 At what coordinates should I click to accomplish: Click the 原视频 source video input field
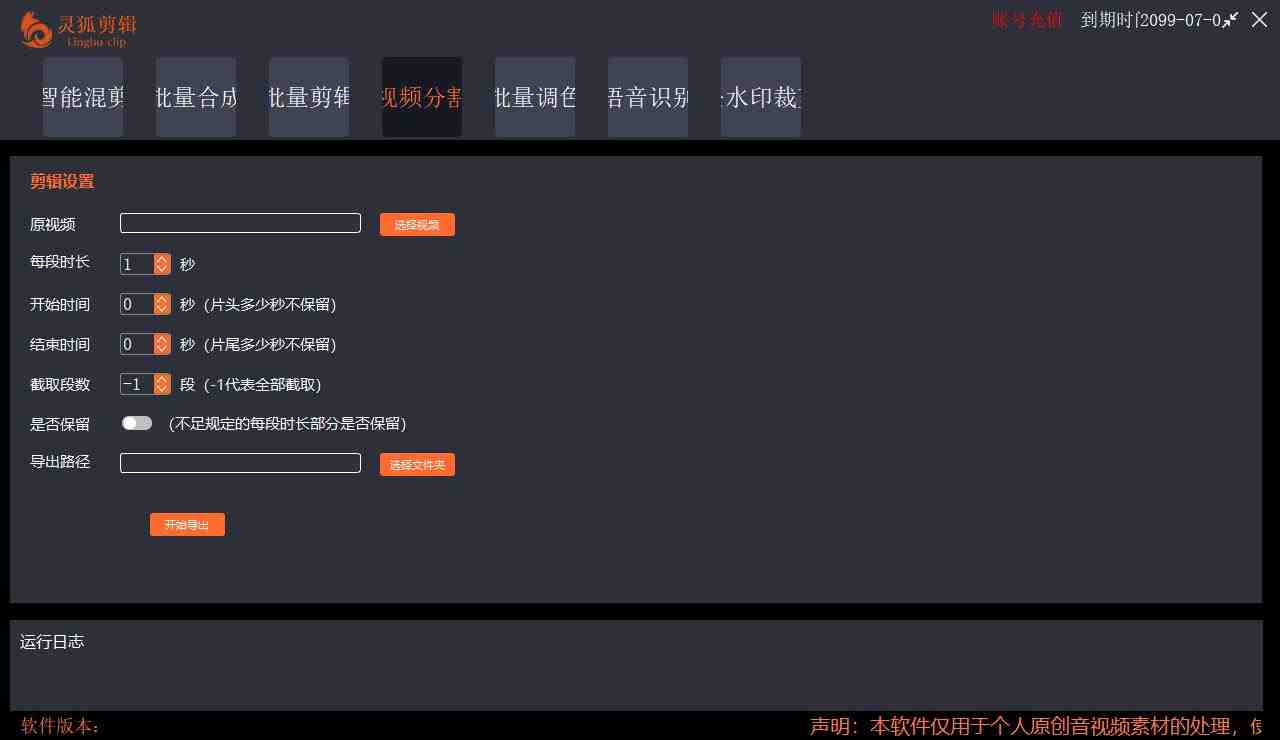pos(240,222)
